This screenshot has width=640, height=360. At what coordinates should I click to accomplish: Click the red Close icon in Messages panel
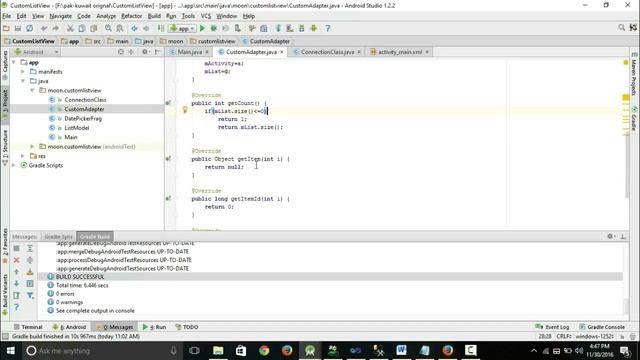16,260
